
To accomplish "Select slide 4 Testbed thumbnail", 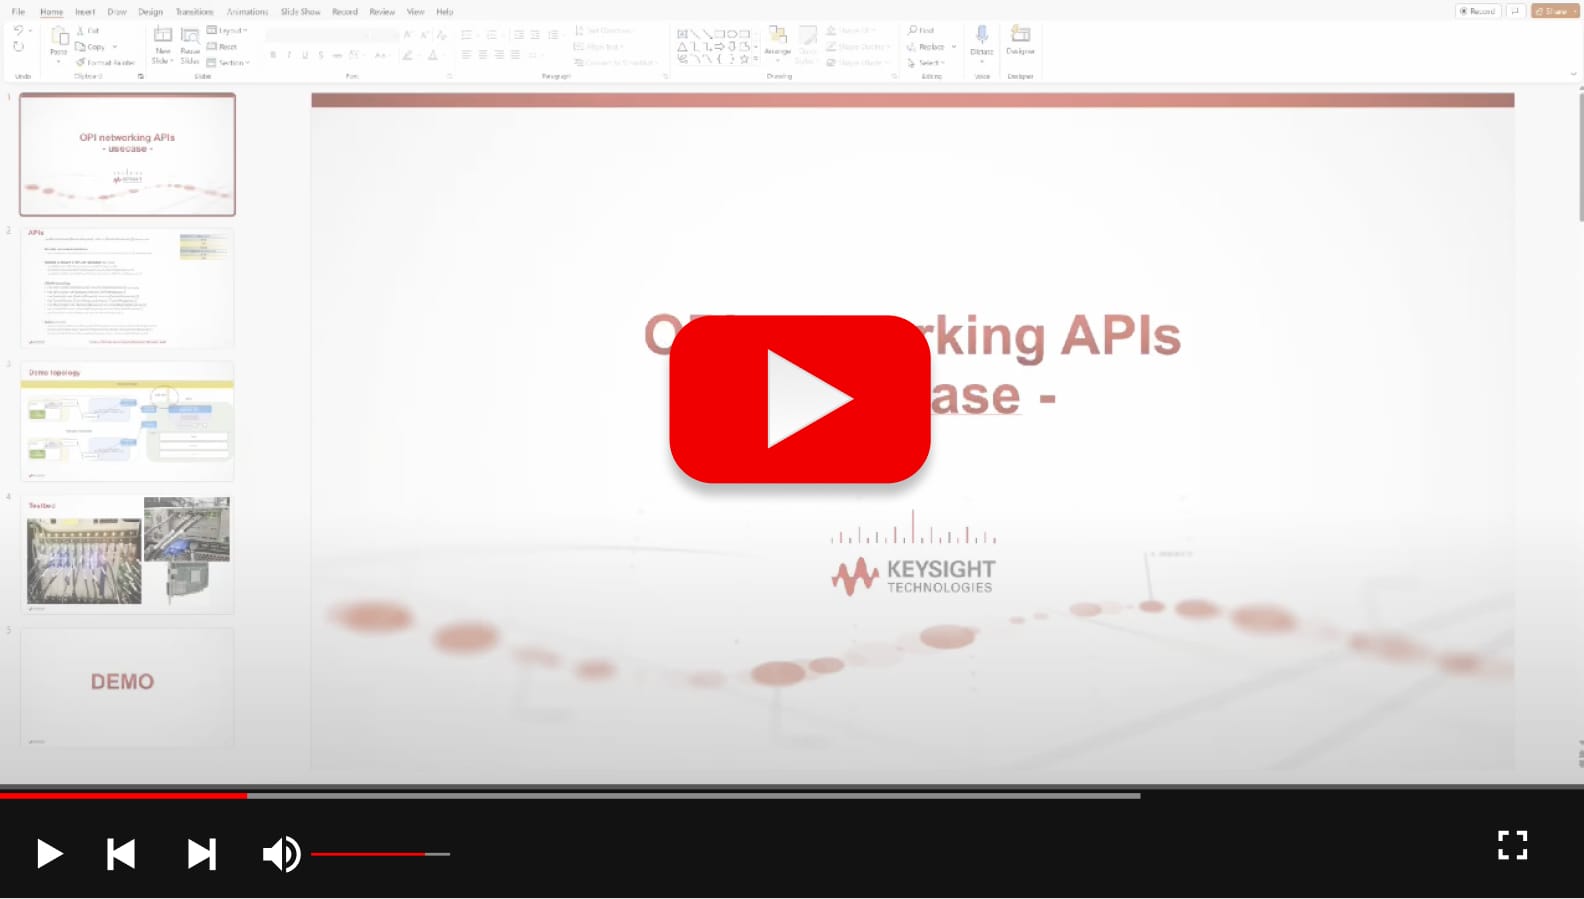I will click(x=128, y=554).
